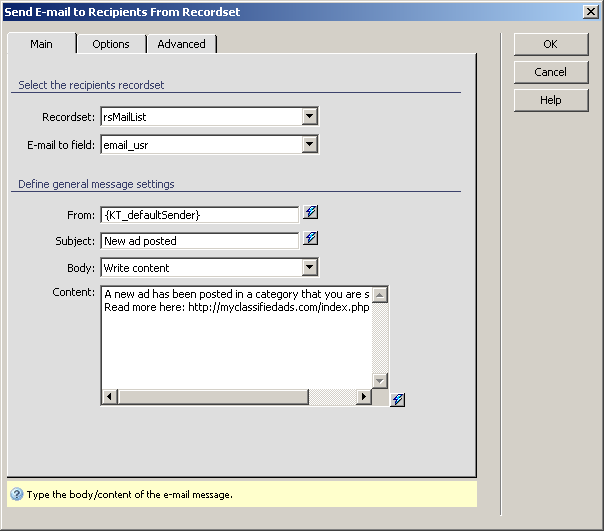Close the Send E-mail dialog window
Screen dimensions: 604x531
tap(591, 11)
